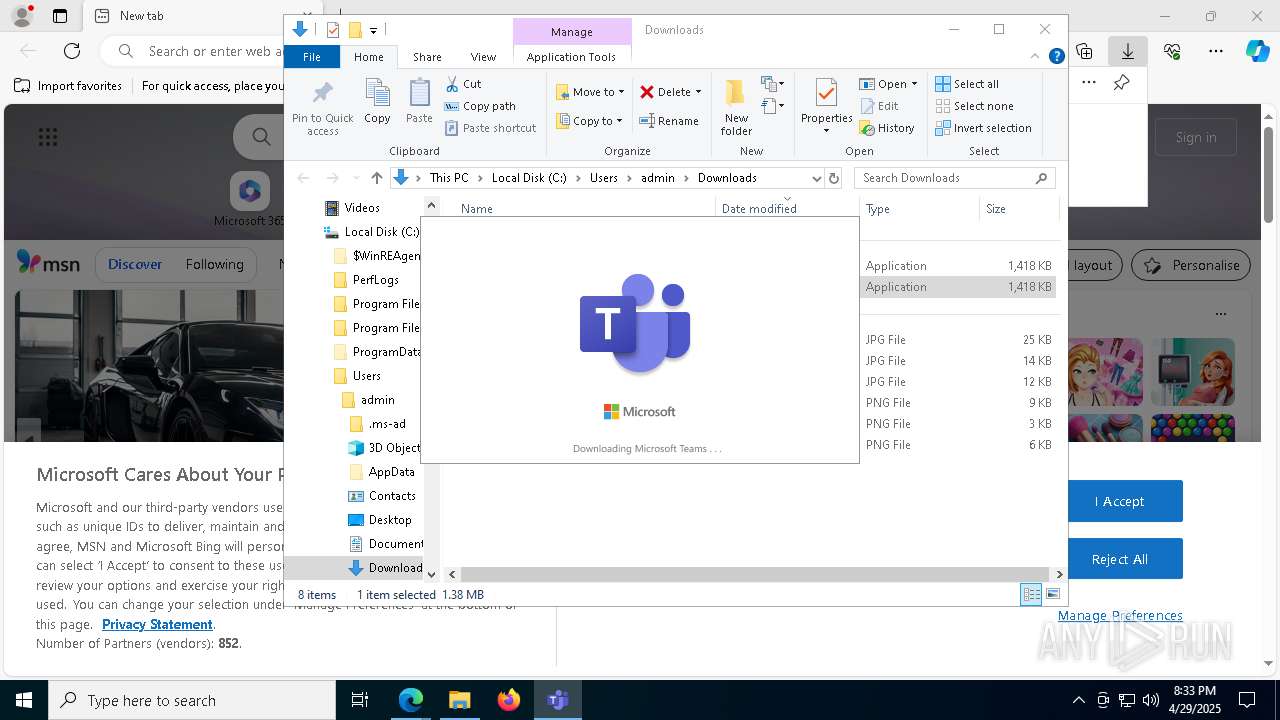
Task: Expand the Delete dropdown arrow
Action: pos(698,92)
